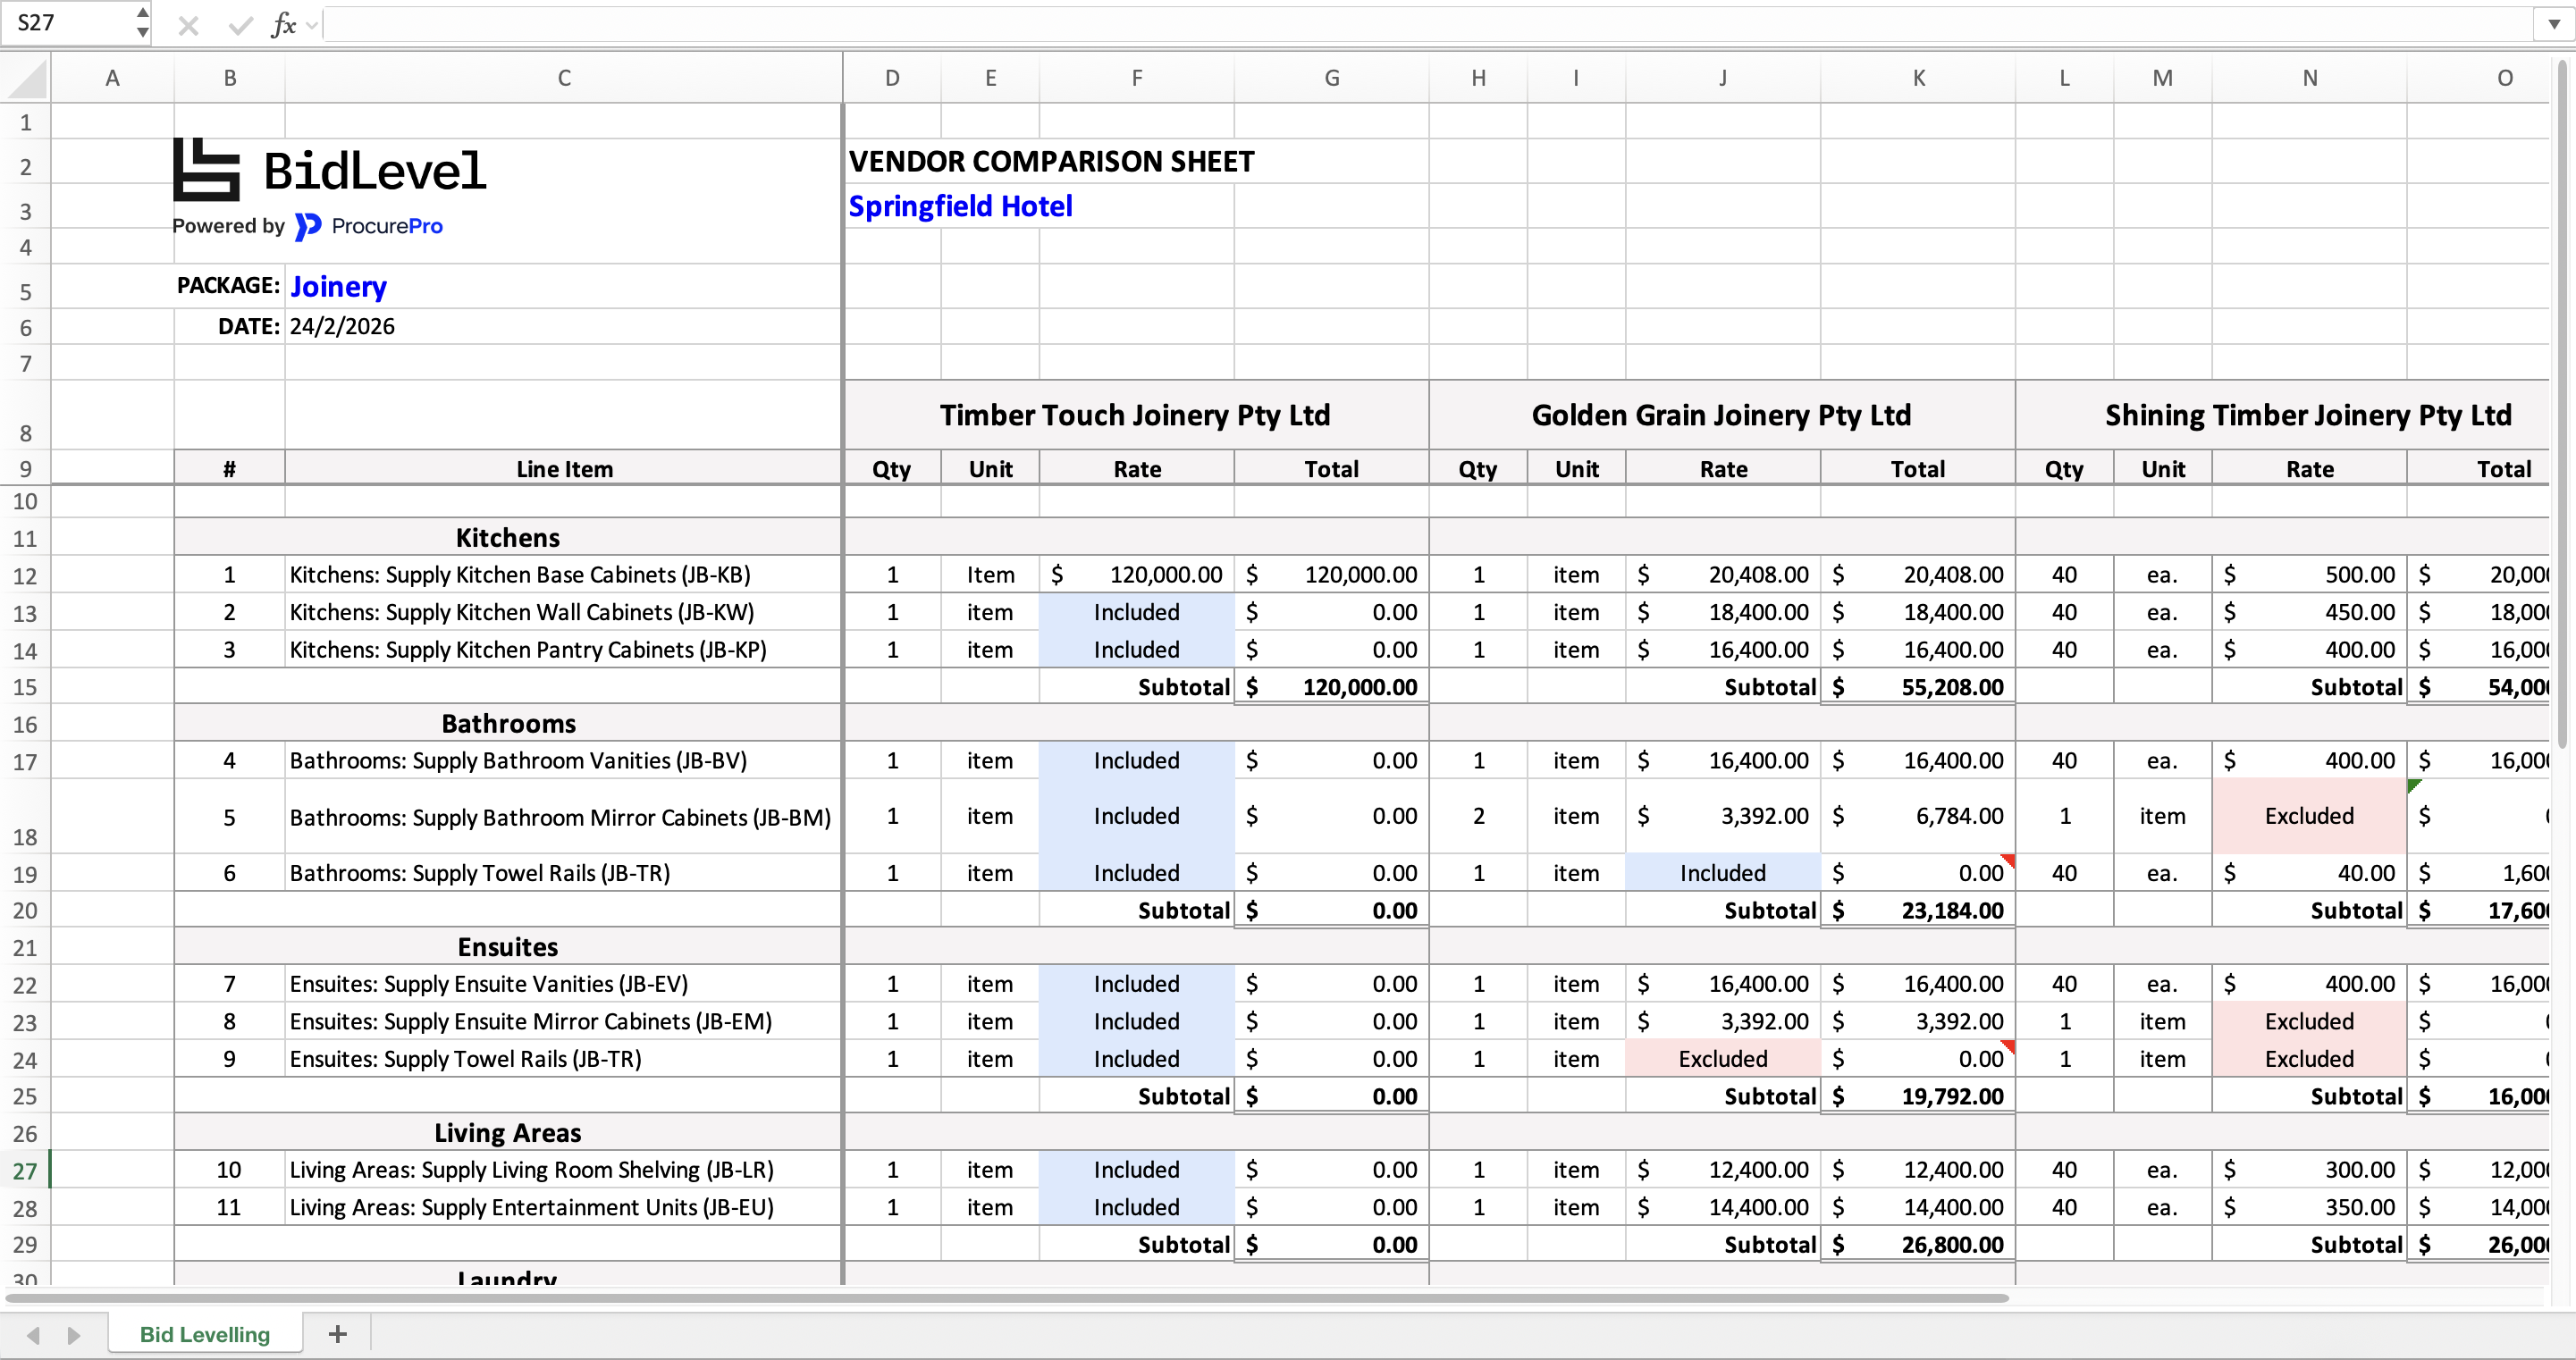This screenshot has width=2576, height=1360.
Task: Click the ProcurePro logo
Action: click(368, 226)
